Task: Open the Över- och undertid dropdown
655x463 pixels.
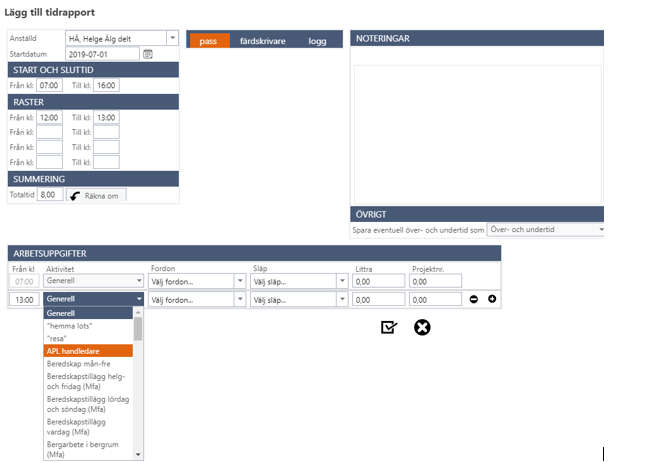Action: (x=546, y=229)
